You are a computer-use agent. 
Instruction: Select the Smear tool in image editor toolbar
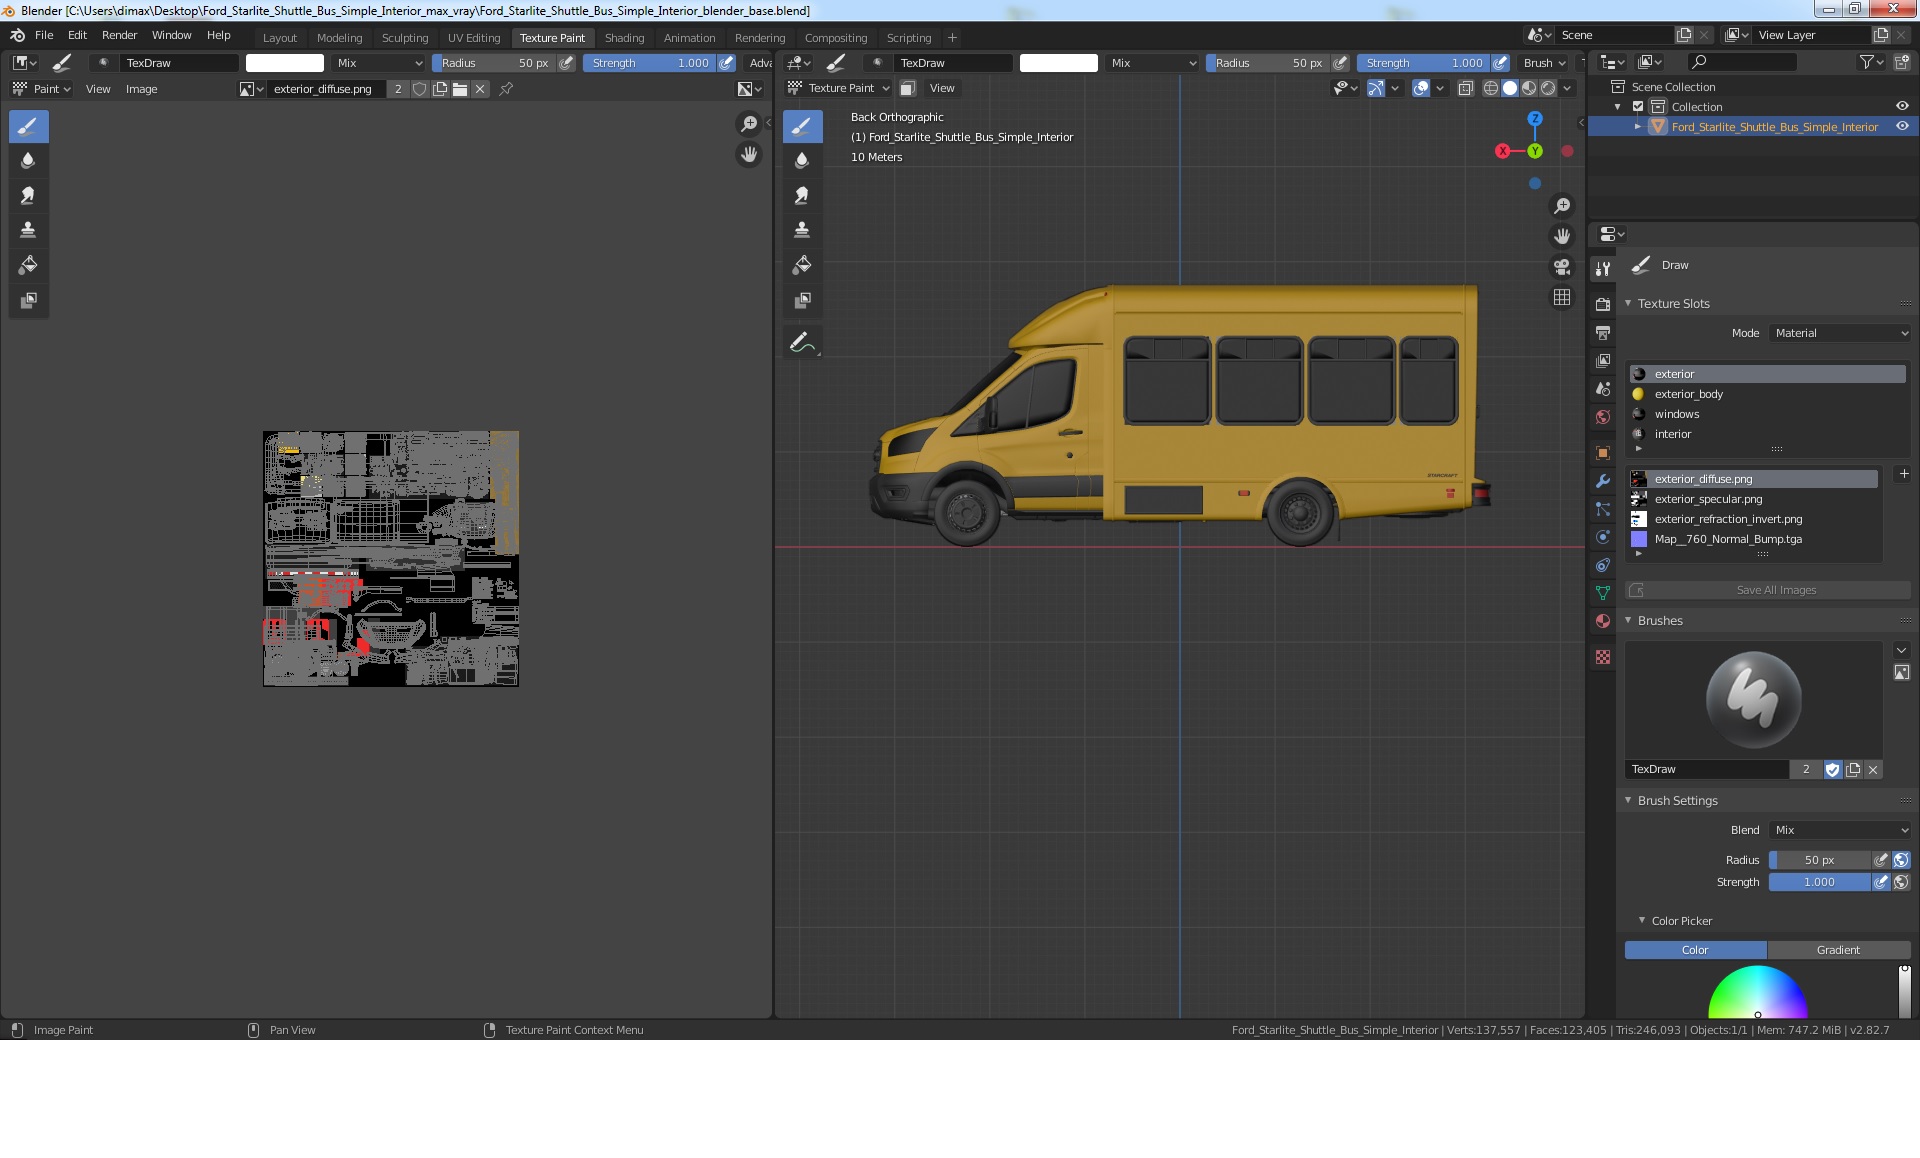point(28,196)
